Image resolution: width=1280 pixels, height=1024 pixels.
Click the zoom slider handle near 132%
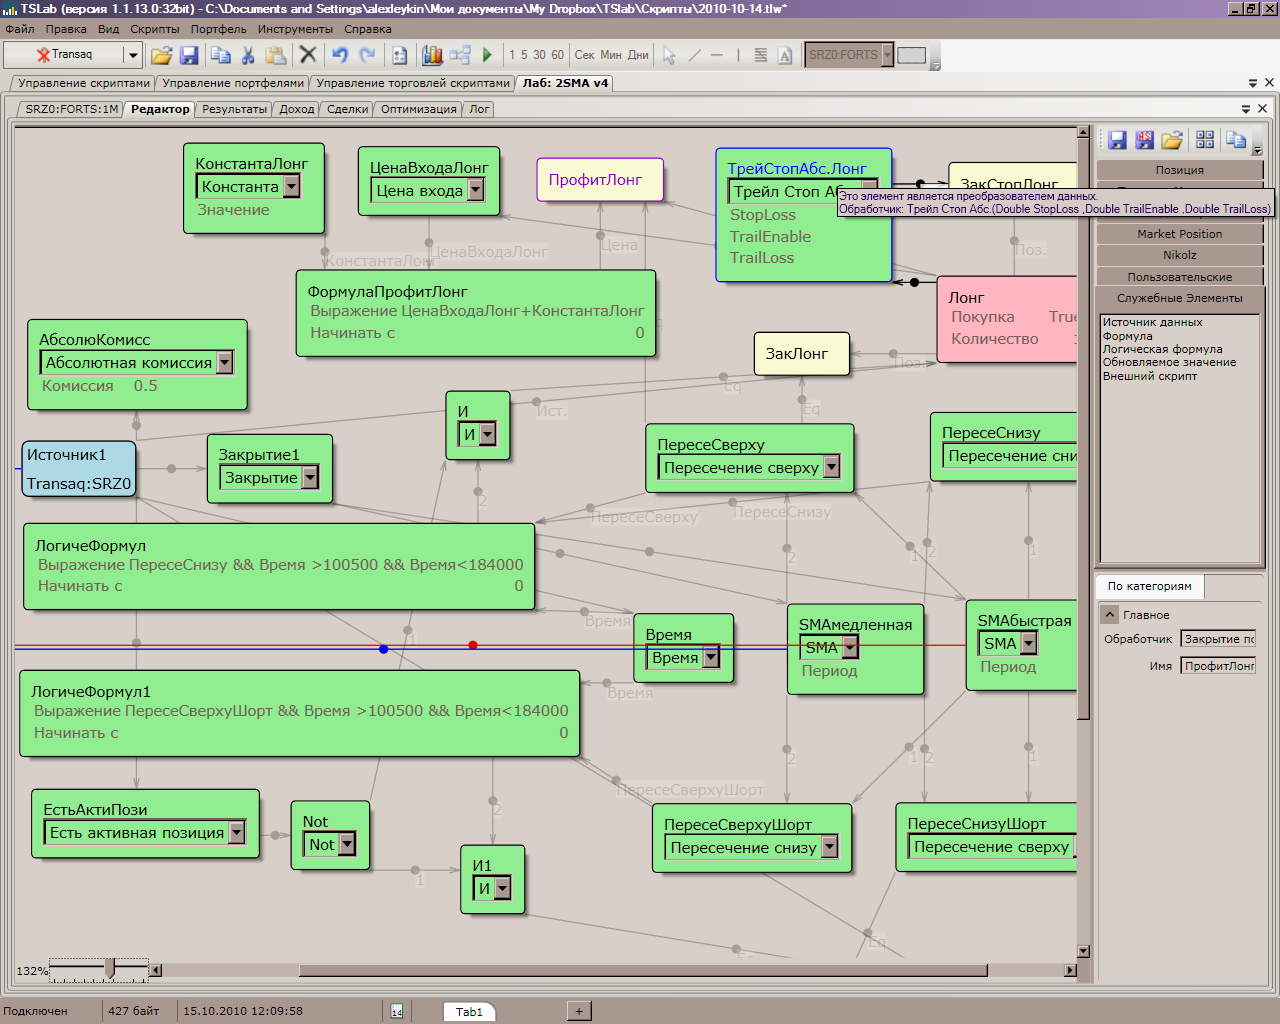coord(110,968)
